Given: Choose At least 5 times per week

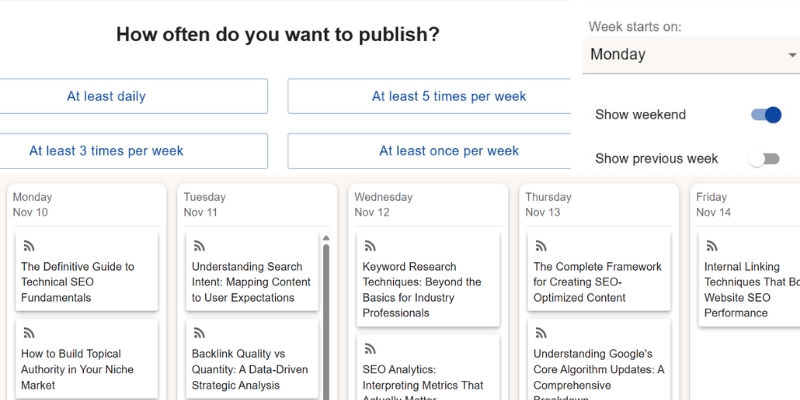Looking at the screenshot, I should (x=449, y=97).
